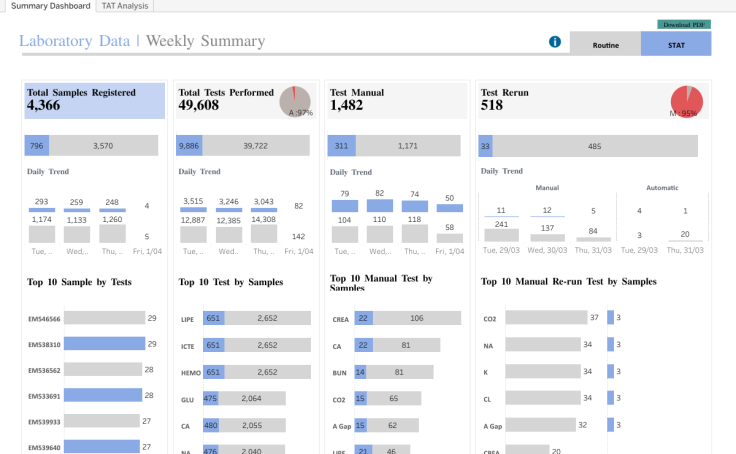Select the GLU 2,064 grey bar

click(x=252, y=398)
